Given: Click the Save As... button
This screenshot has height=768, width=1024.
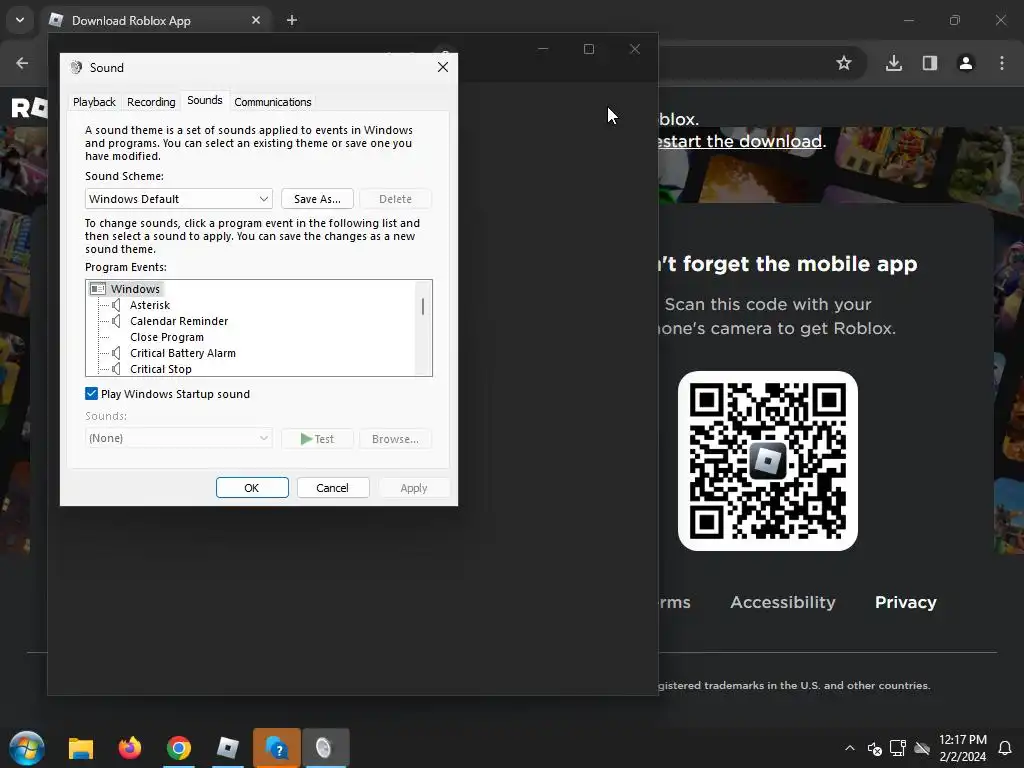Looking at the screenshot, I should pos(317,199).
